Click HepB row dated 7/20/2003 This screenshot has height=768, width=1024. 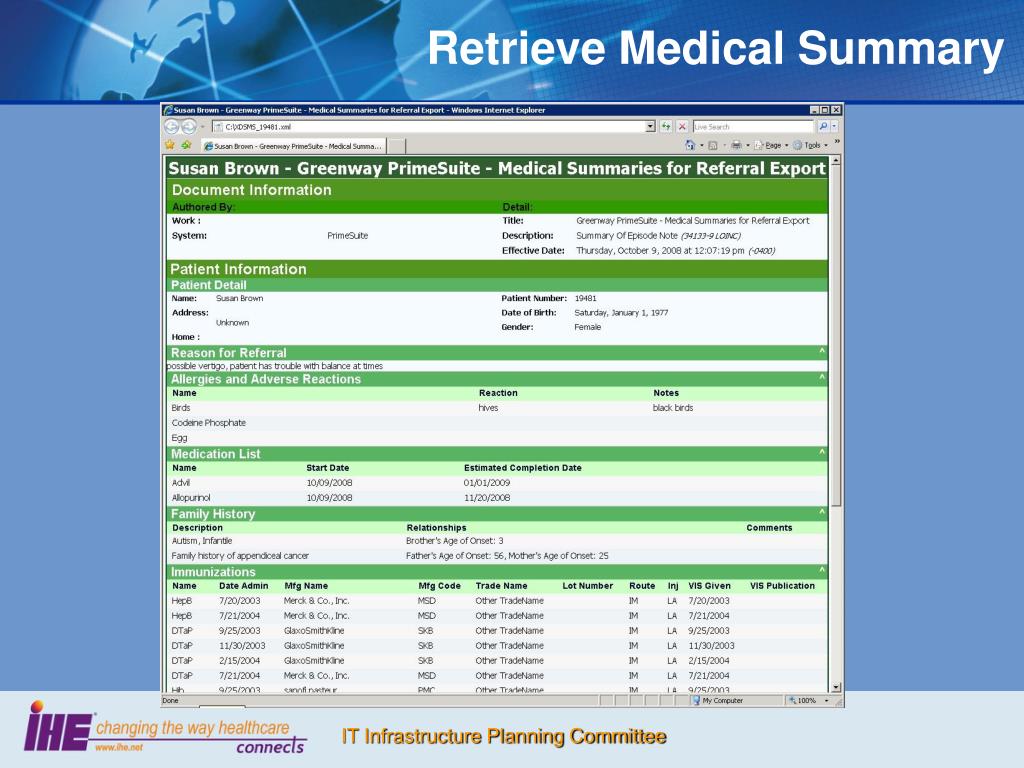coord(497,601)
